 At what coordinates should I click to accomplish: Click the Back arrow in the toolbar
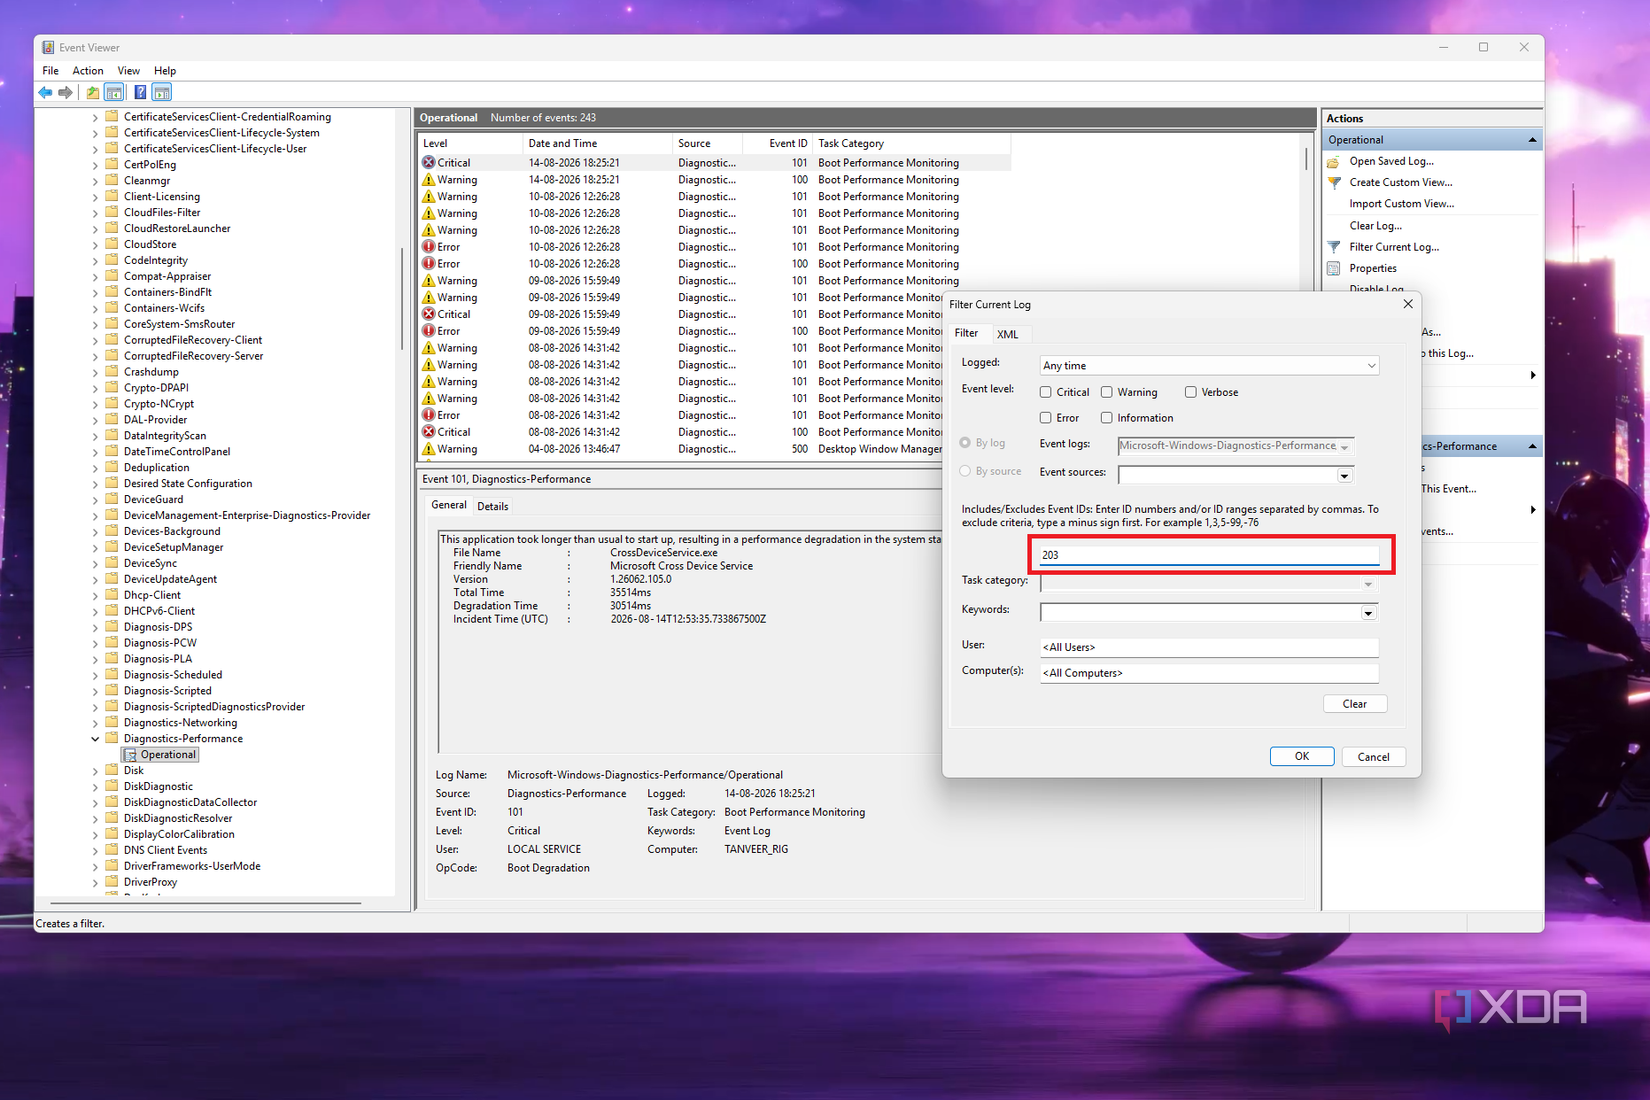click(45, 92)
